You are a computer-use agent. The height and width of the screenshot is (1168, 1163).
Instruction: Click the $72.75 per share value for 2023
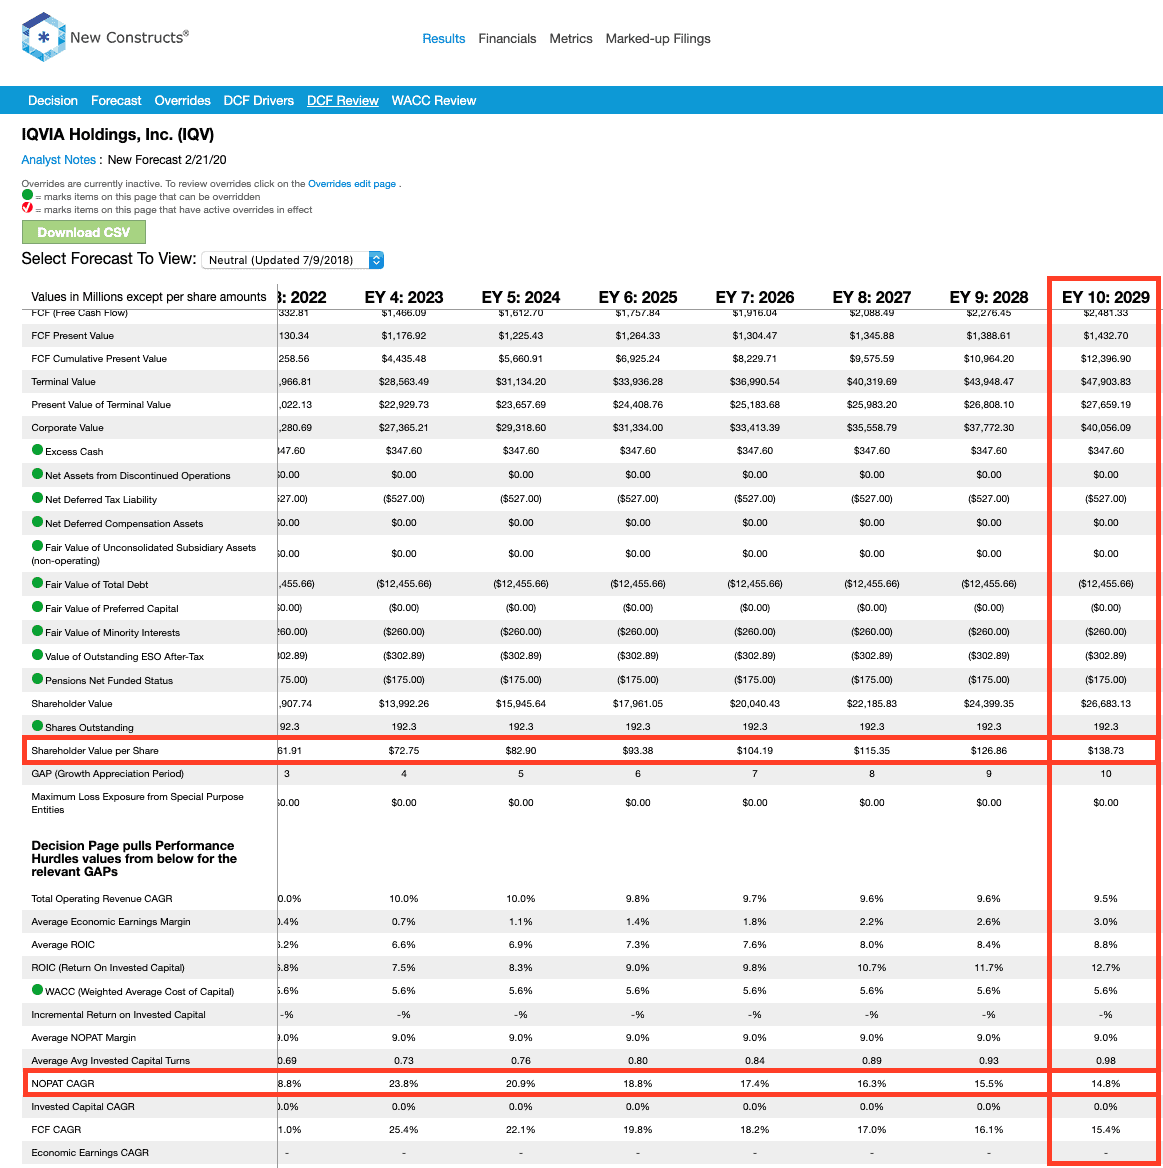tap(404, 751)
